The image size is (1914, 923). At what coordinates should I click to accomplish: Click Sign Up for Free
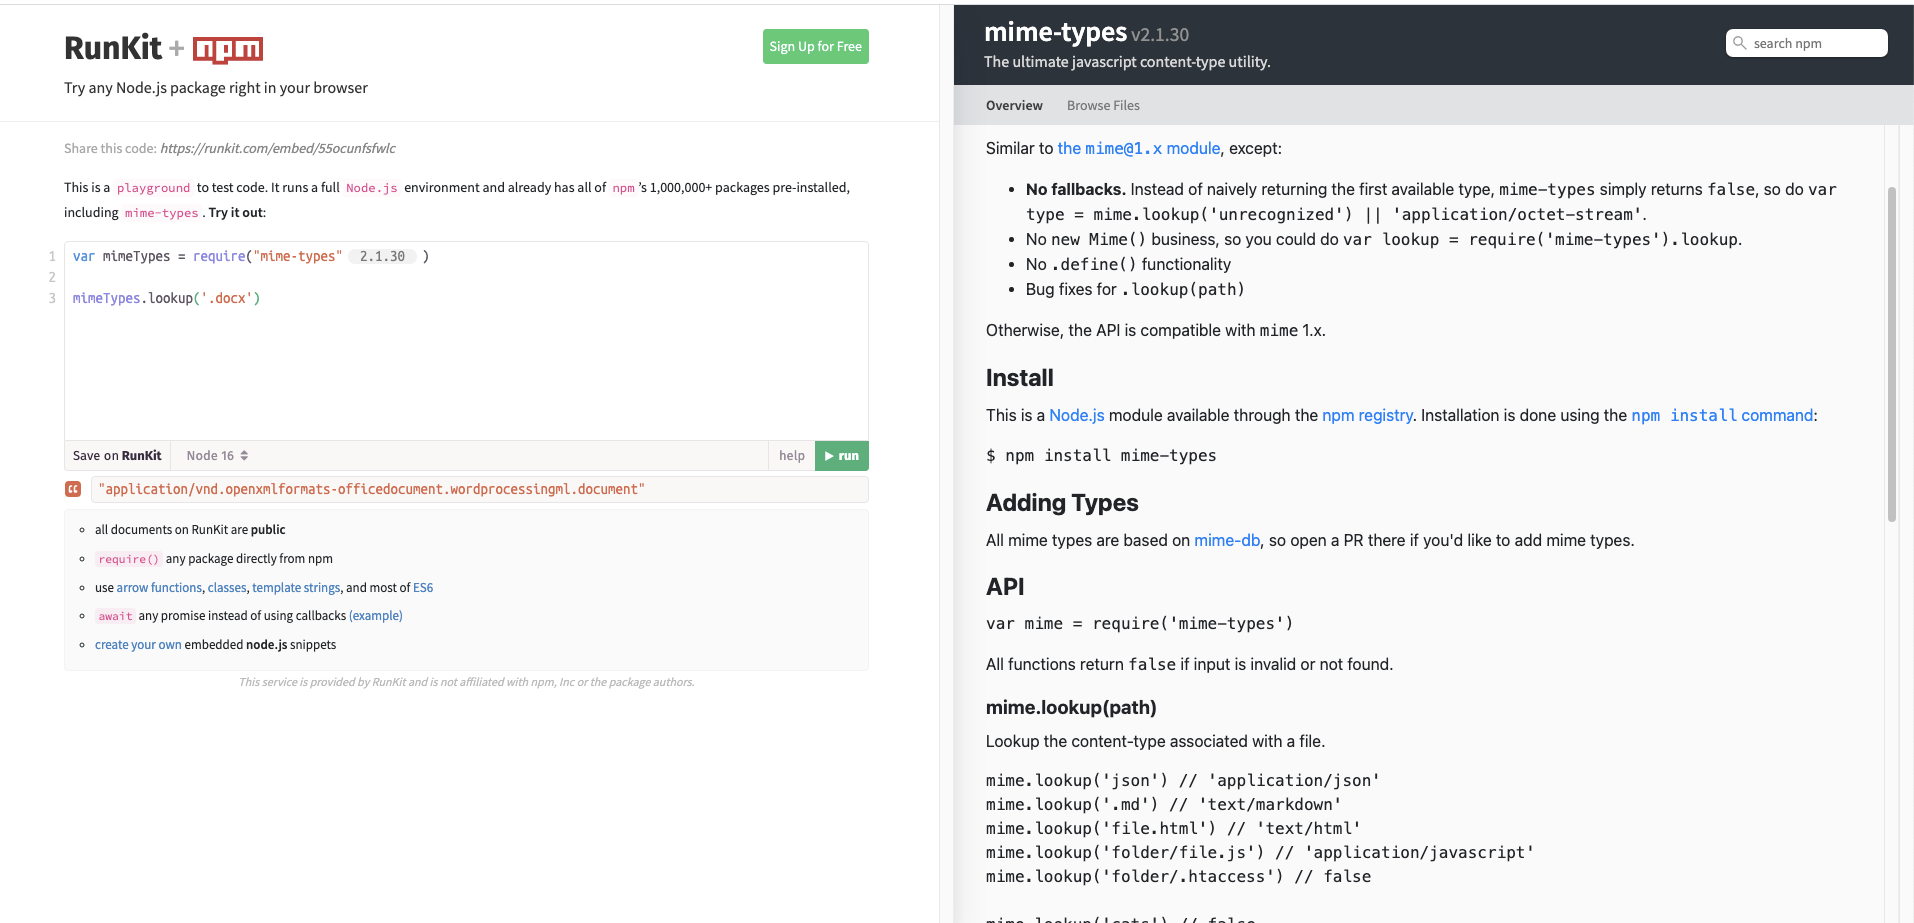pos(815,46)
